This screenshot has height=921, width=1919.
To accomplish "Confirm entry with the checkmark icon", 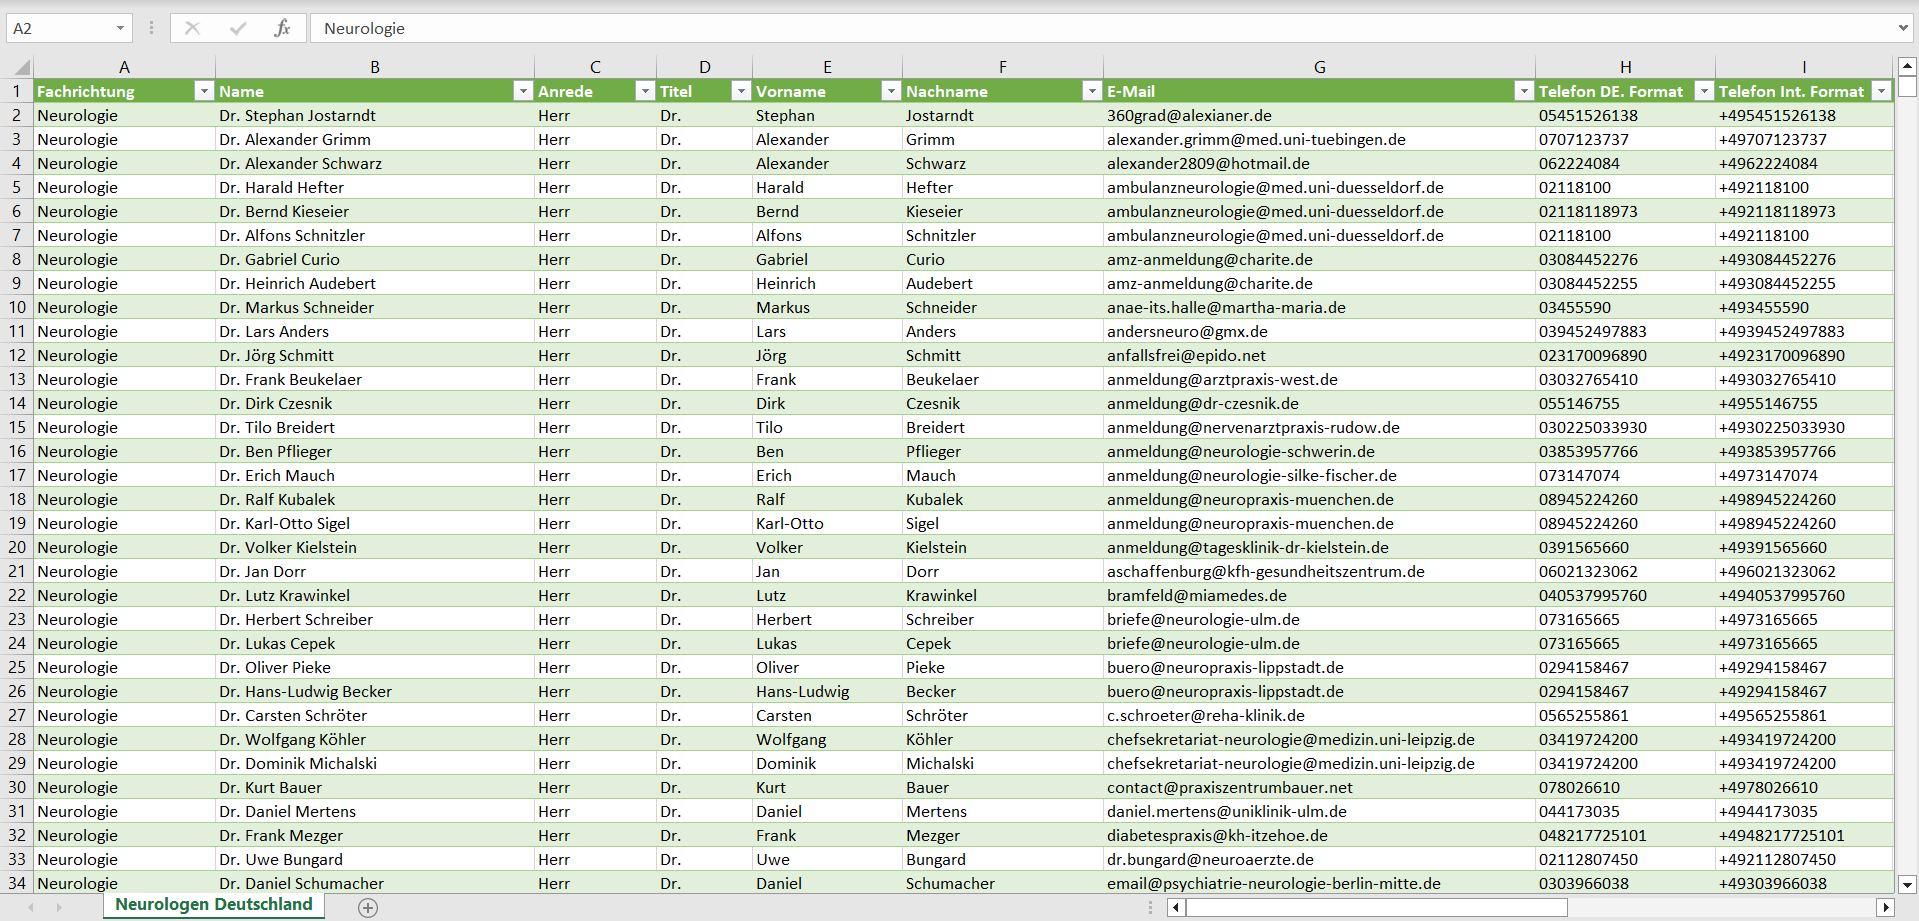I will (237, 28).
